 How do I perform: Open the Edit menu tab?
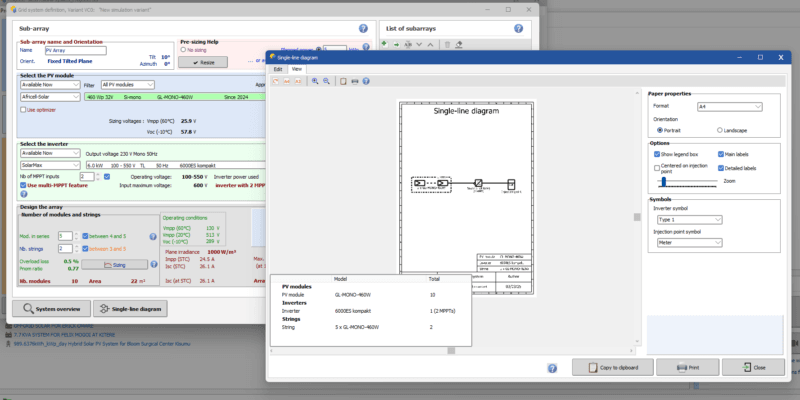point(278,69)
